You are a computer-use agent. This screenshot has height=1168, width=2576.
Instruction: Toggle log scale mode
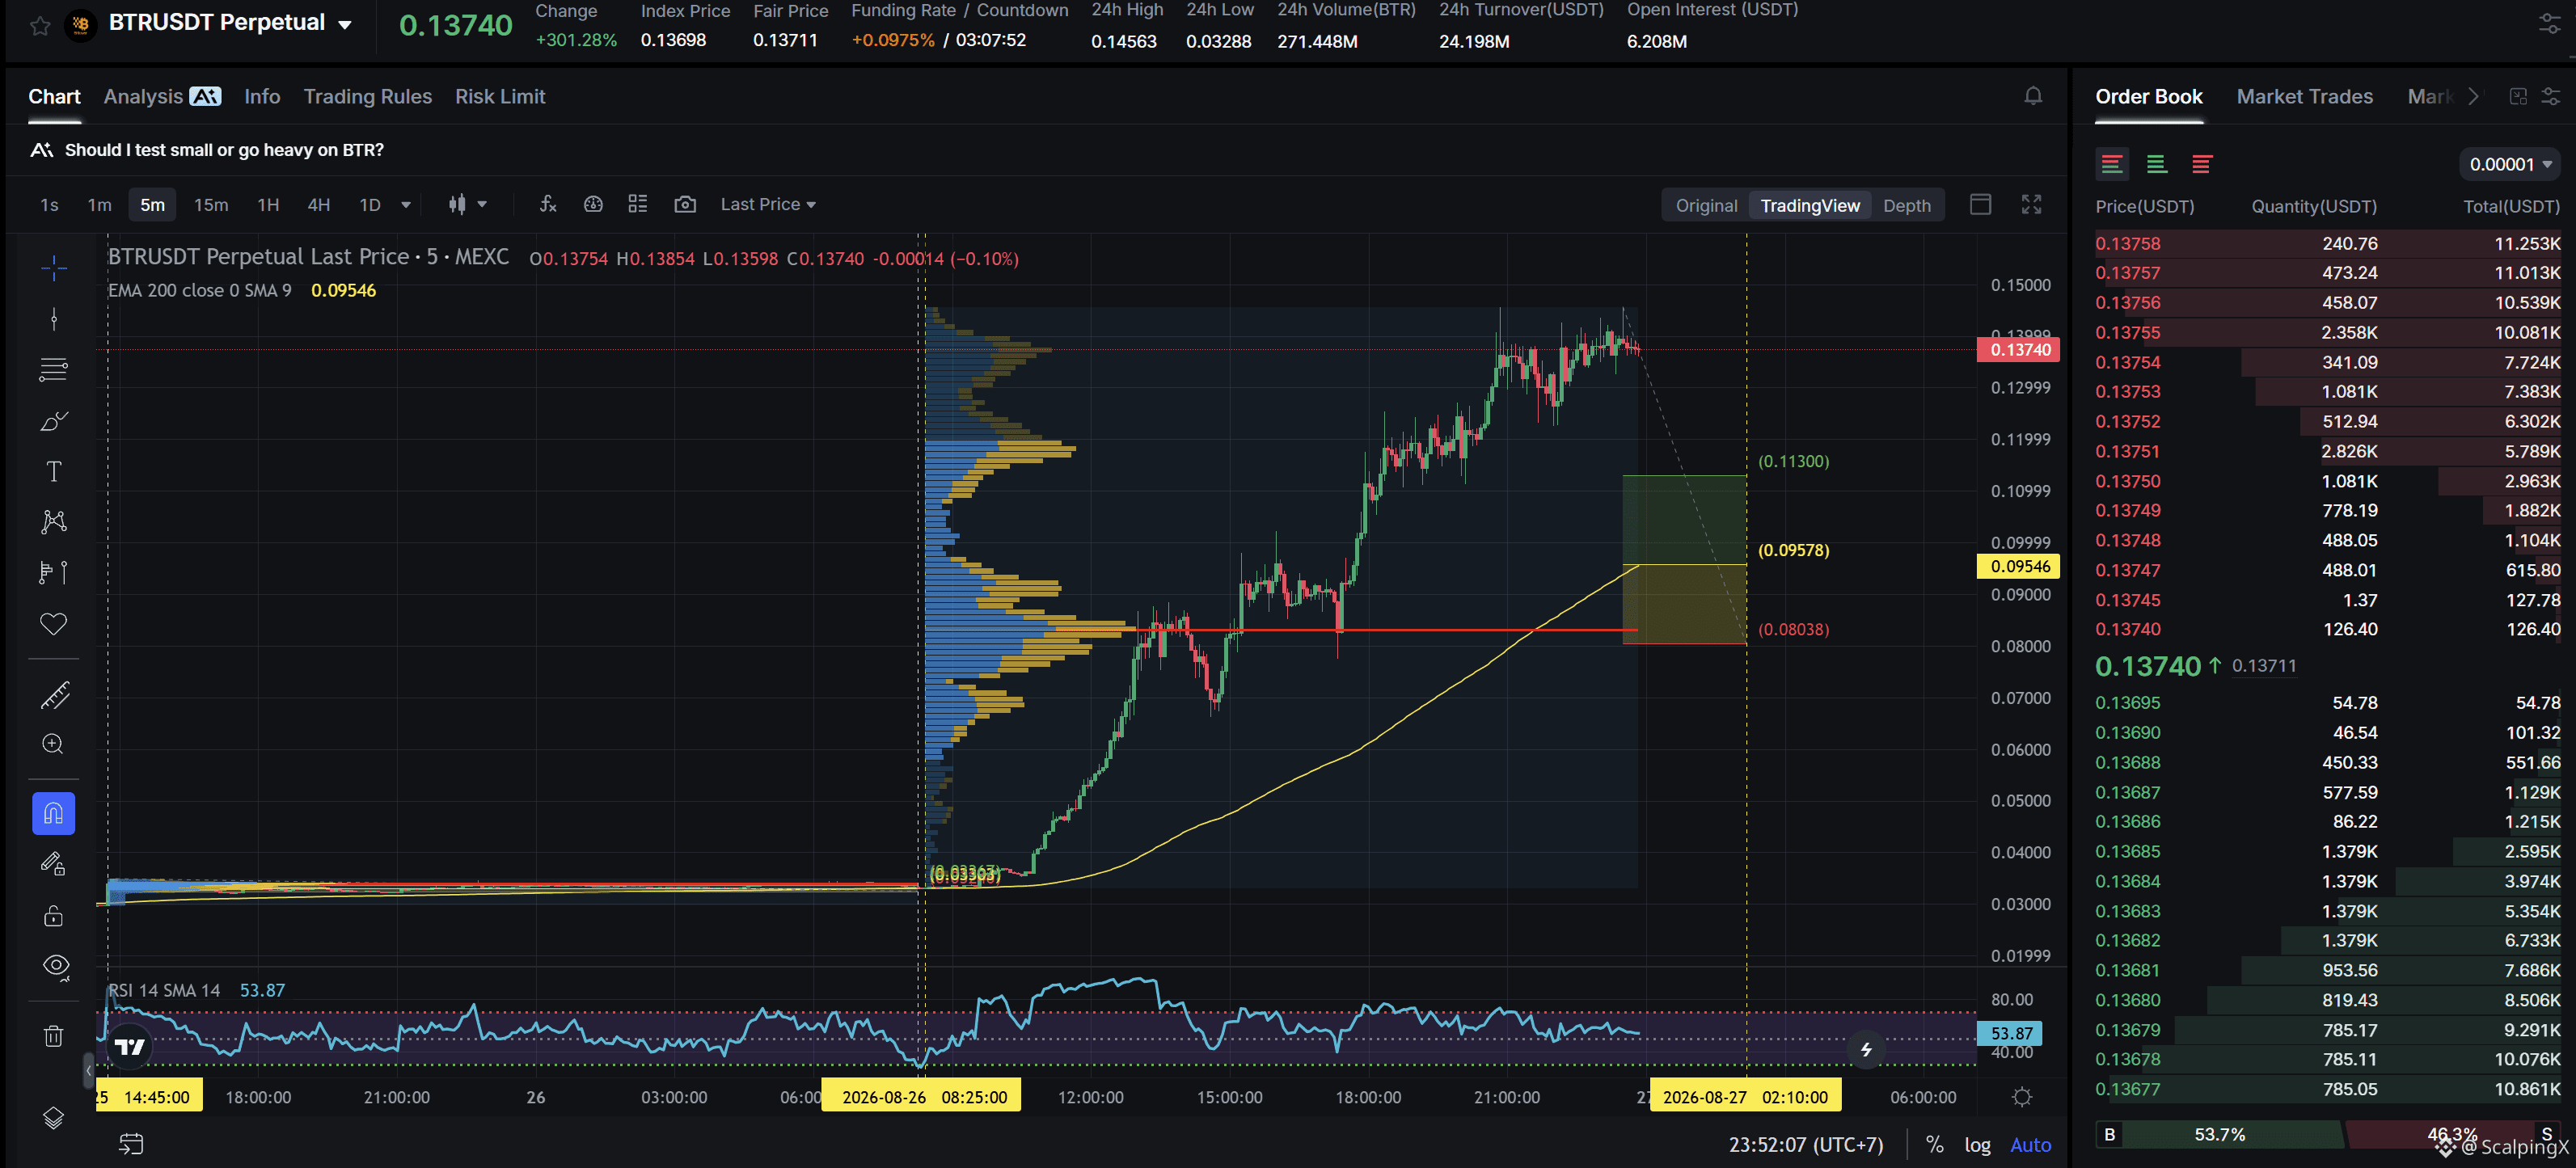[1977, 1144]
